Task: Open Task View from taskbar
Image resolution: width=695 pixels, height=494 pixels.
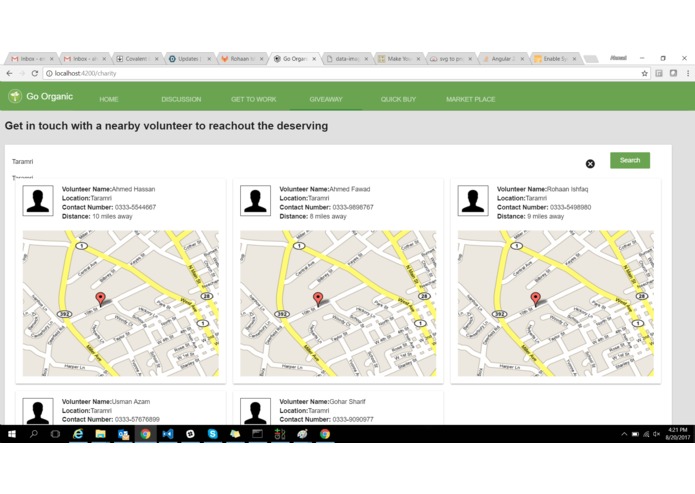Action: [55, 434]
